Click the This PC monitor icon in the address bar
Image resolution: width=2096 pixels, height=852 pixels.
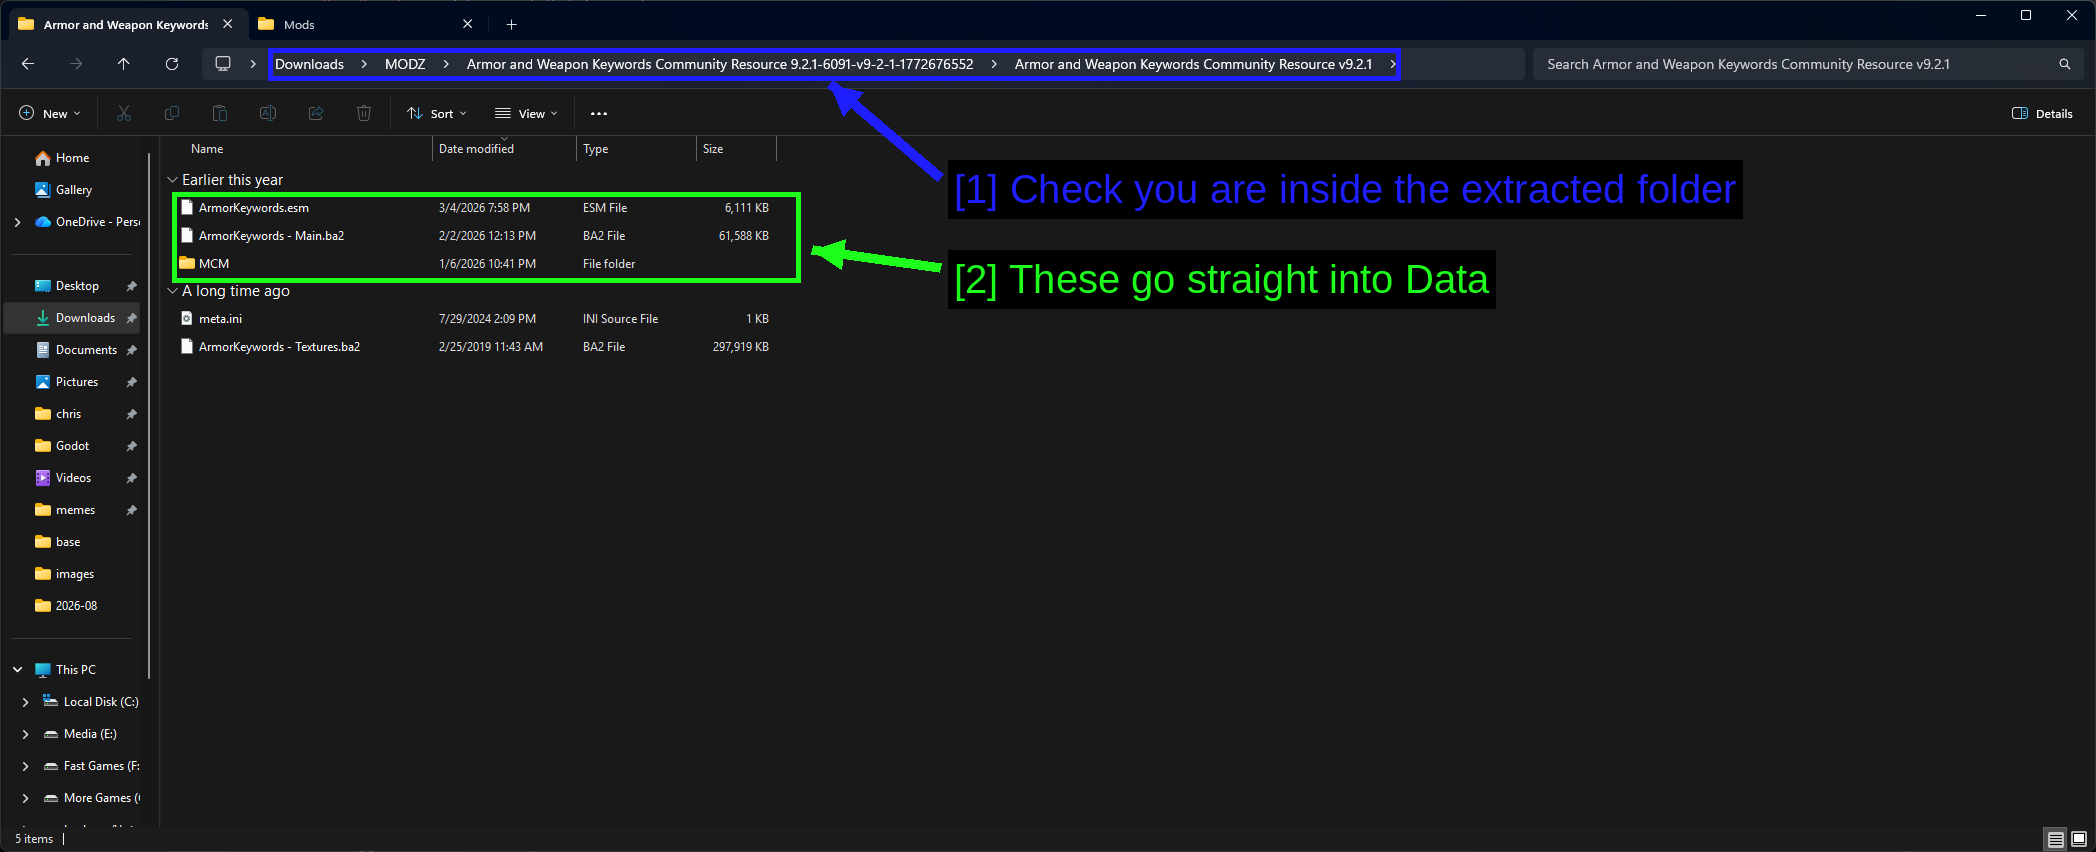point(223,64)
